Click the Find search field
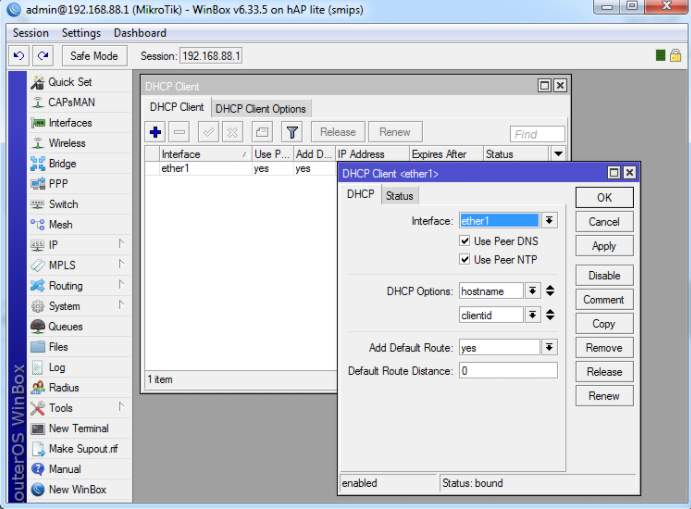This screenshot has width=691, height=509. click(x=537, y=134)
